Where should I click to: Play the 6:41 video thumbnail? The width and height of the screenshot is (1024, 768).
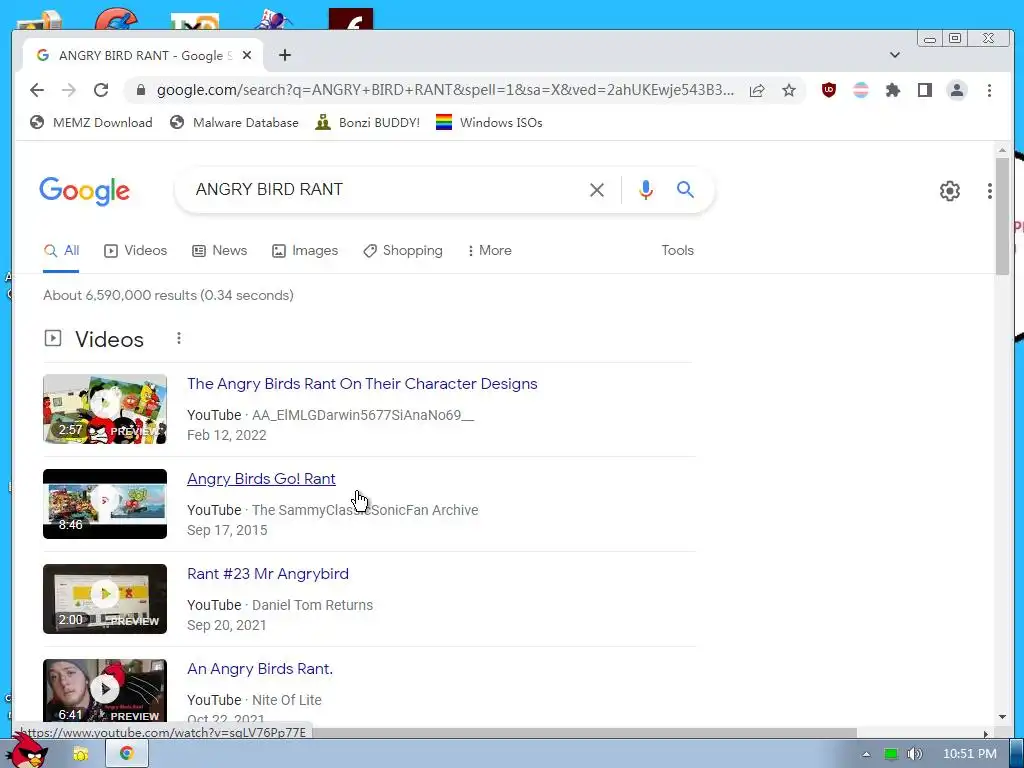(x=105, y=691)
